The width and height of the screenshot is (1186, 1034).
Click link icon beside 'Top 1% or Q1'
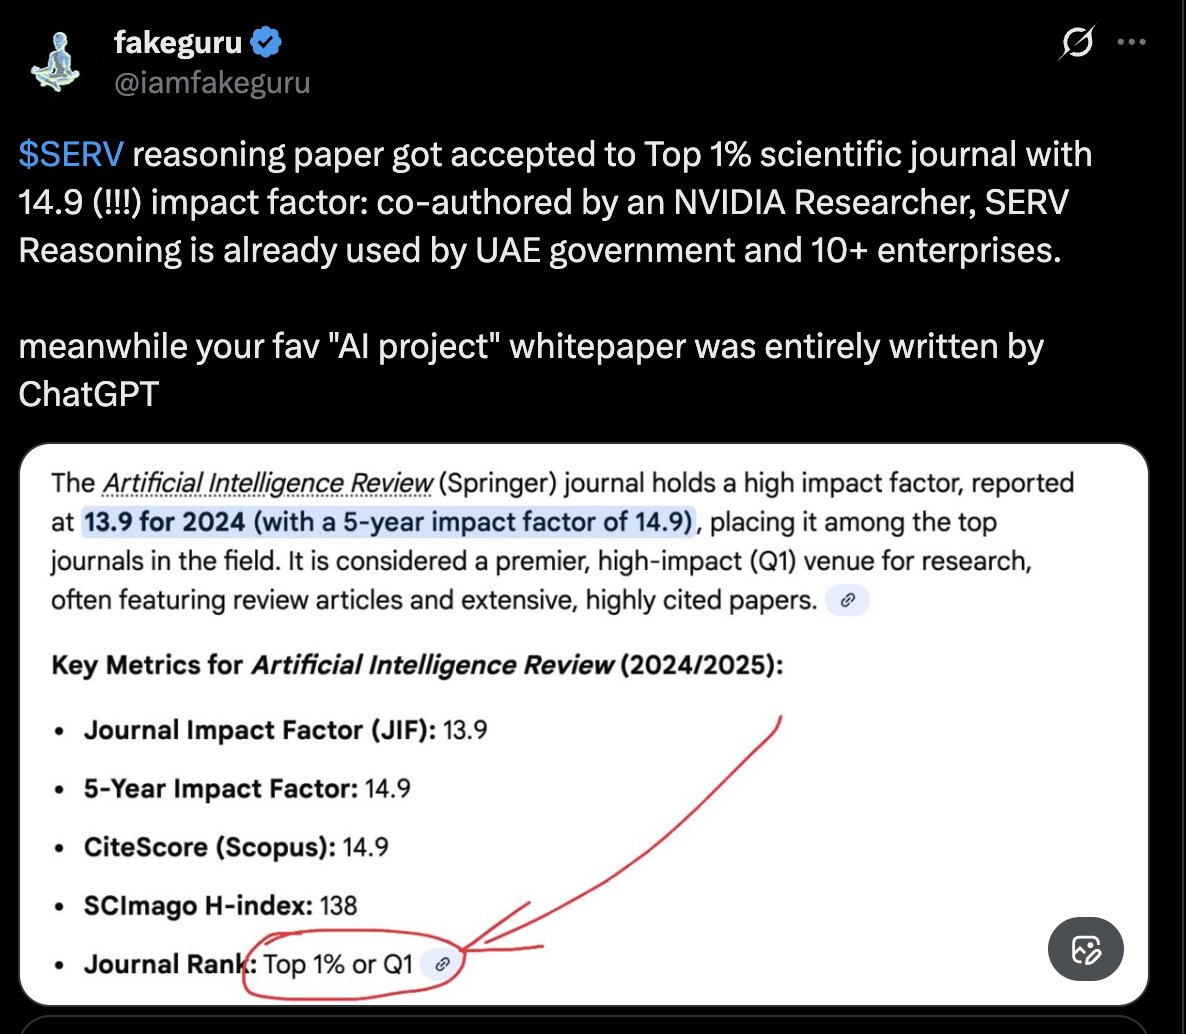(441, 964)
